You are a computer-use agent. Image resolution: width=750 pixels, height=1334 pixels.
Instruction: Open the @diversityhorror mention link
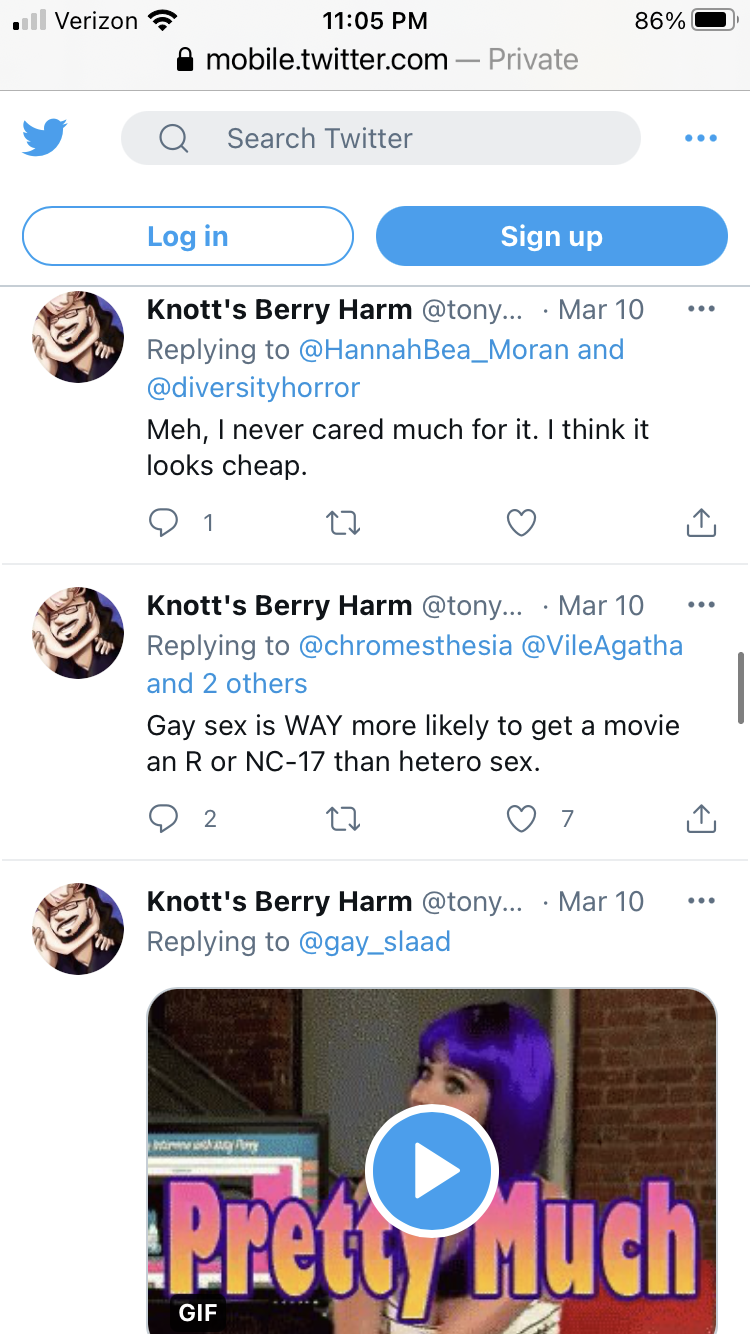coord(254,387)
